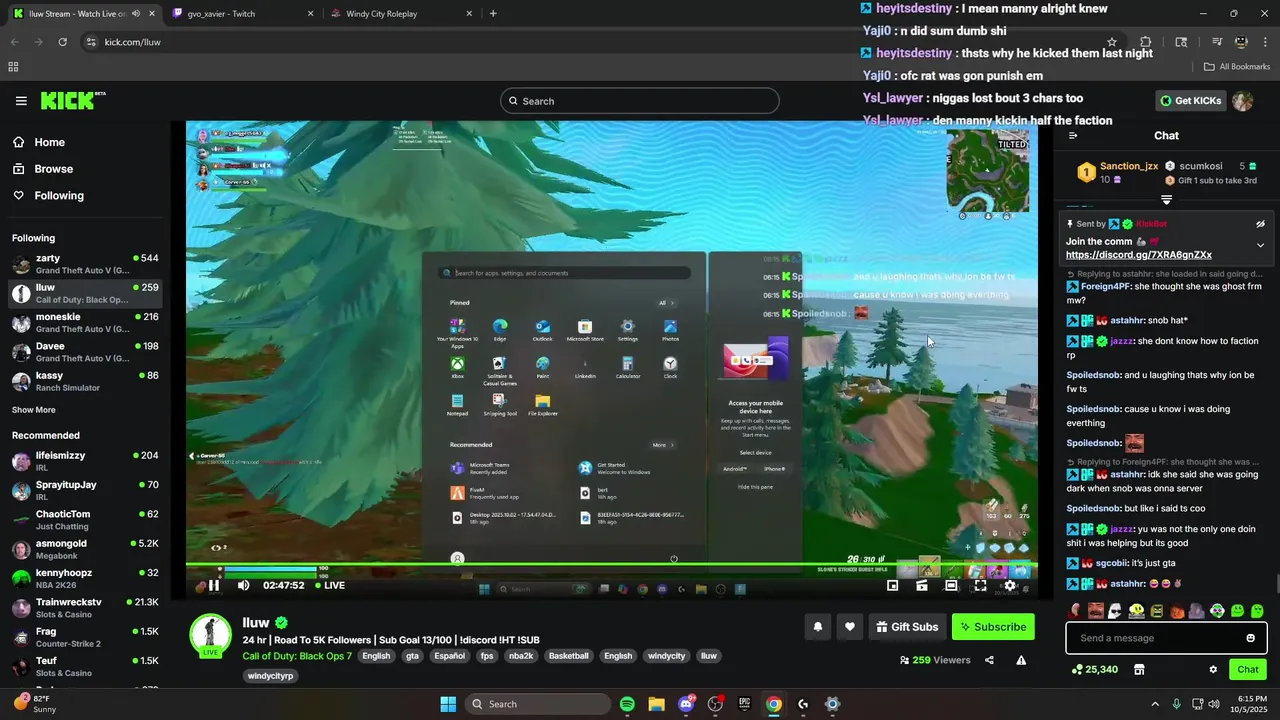Click the Kick search box
This screenshot has width=1280, height=720.
point(640,101)
